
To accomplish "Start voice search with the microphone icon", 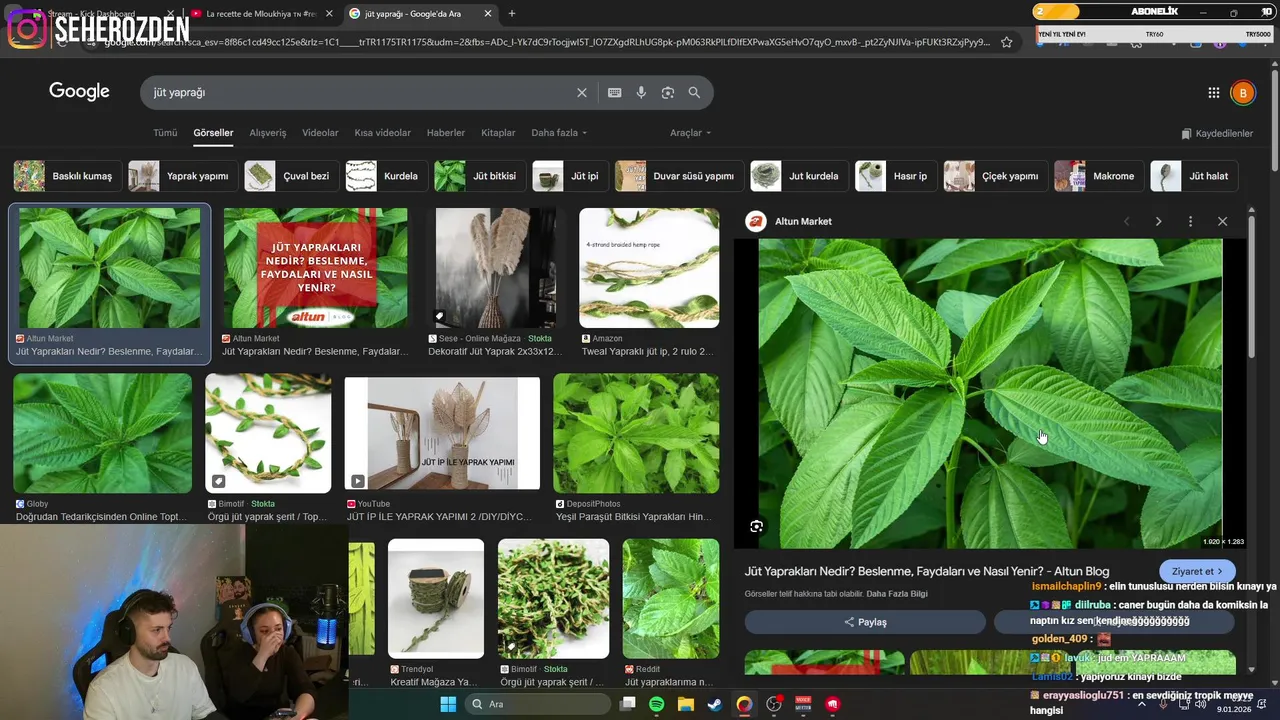I will (x=641, y=92).
